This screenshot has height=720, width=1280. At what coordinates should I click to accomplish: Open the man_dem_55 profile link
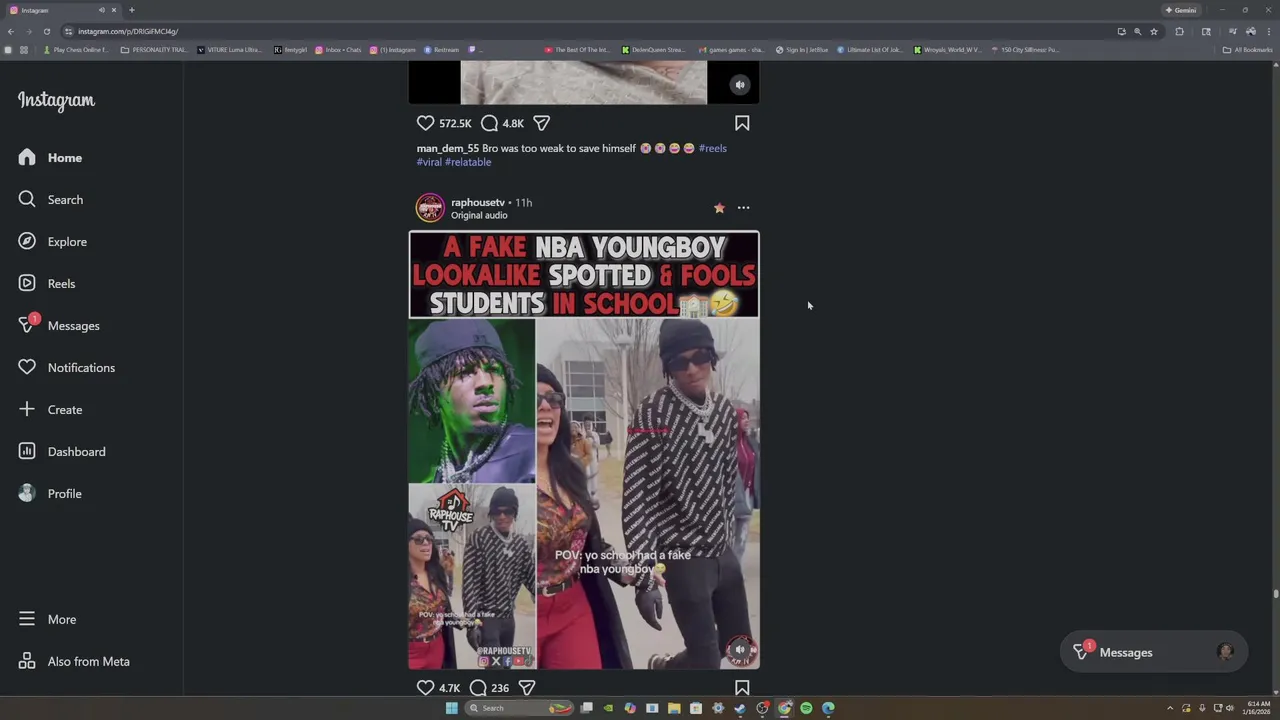448,148
